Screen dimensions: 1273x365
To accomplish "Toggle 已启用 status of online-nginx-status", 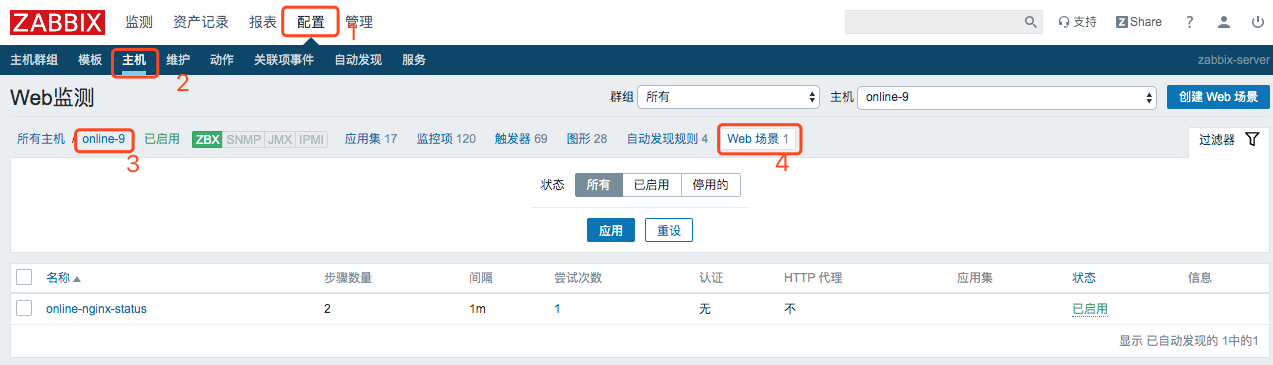I will (1090, 309).
